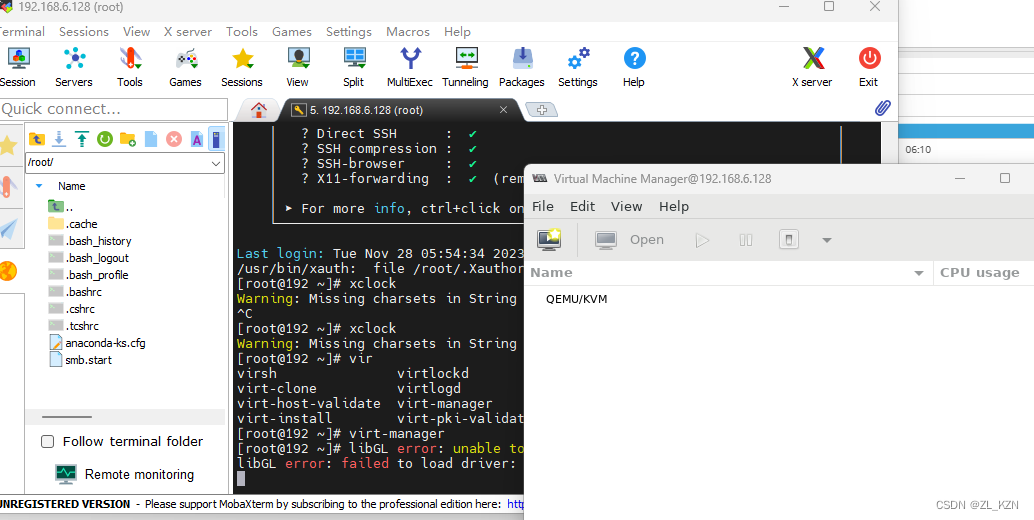Click the blue 'info' link in terminal
Screen dimensions: 1034x520
tap(389, 208)
